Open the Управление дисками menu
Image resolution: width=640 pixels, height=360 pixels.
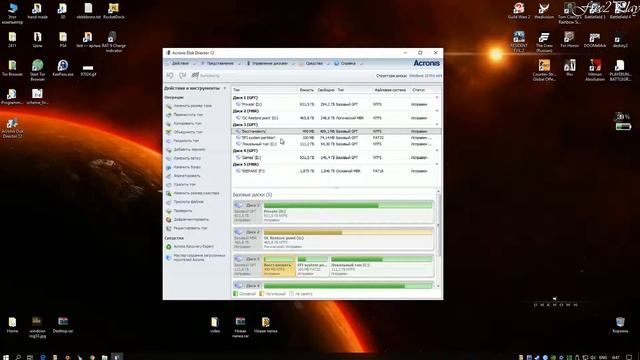coord(270,64)
